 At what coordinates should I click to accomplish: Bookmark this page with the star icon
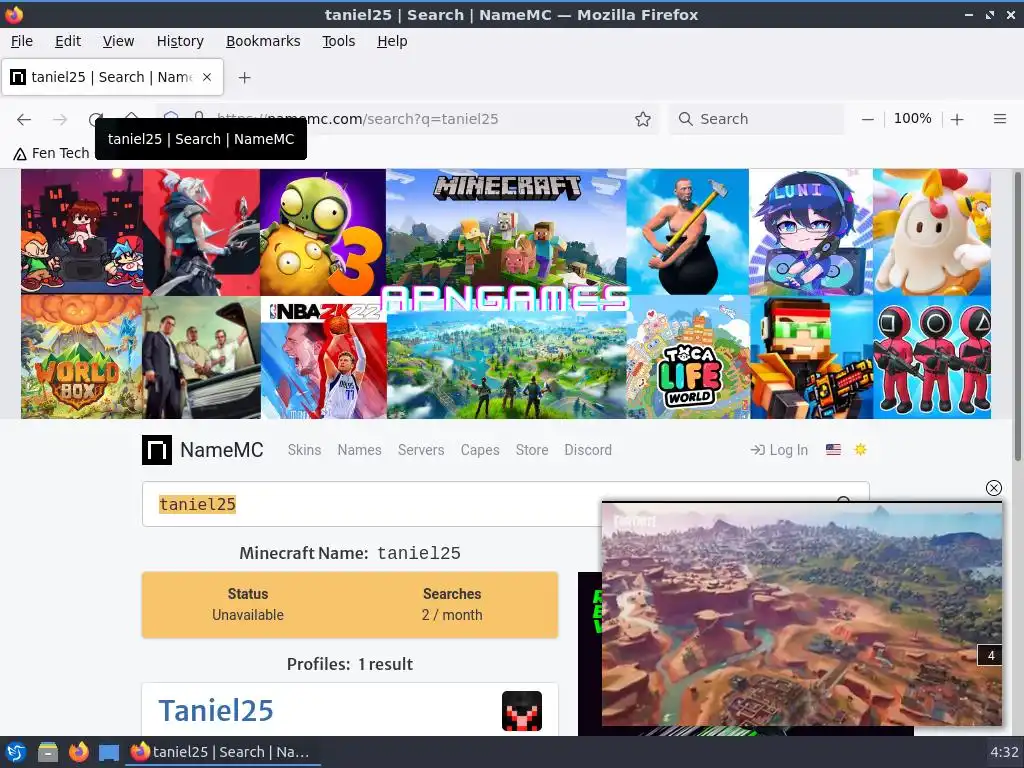click(x=643, y=119)
